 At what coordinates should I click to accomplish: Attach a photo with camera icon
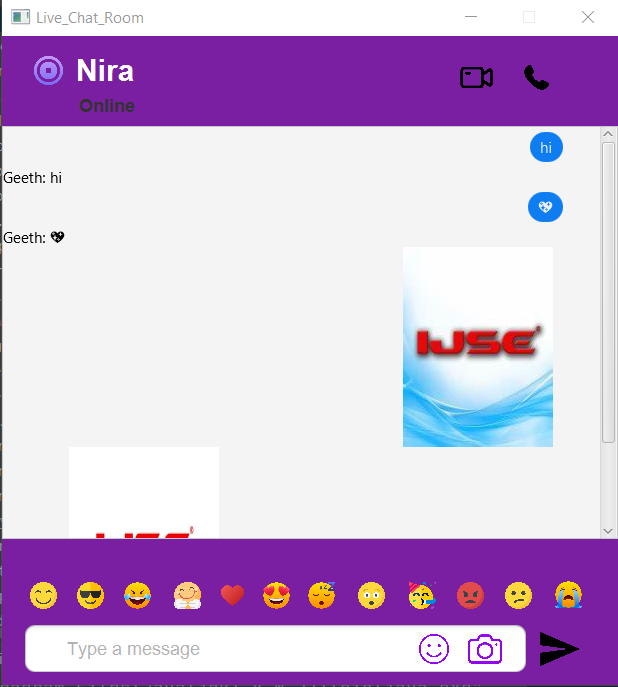coord(485,649)
